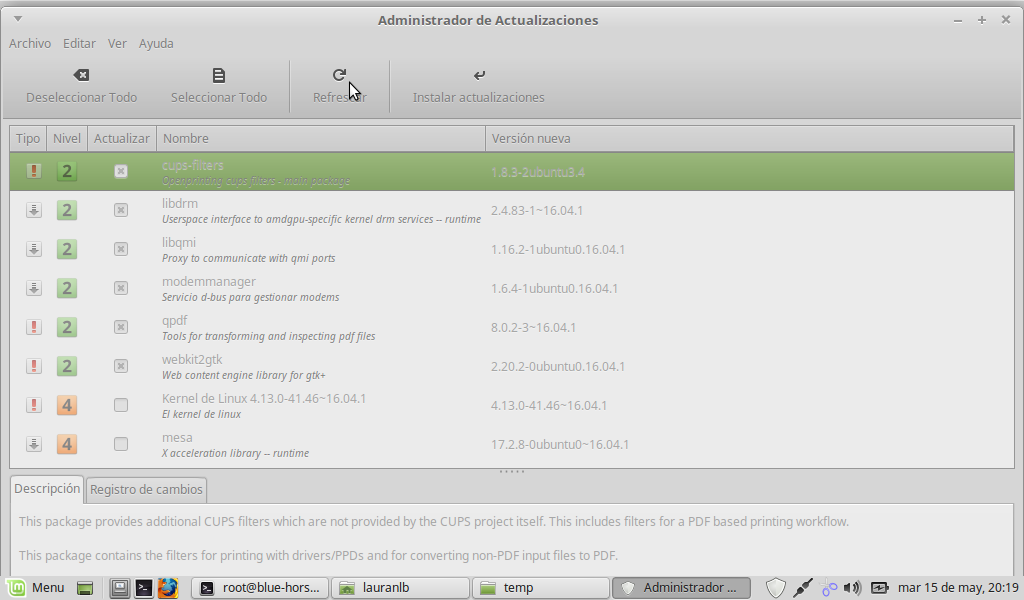1024x600 pixels.
Task: Click the Instalar actualizaciones arrow icon
Action: click(x=479, y=75)
